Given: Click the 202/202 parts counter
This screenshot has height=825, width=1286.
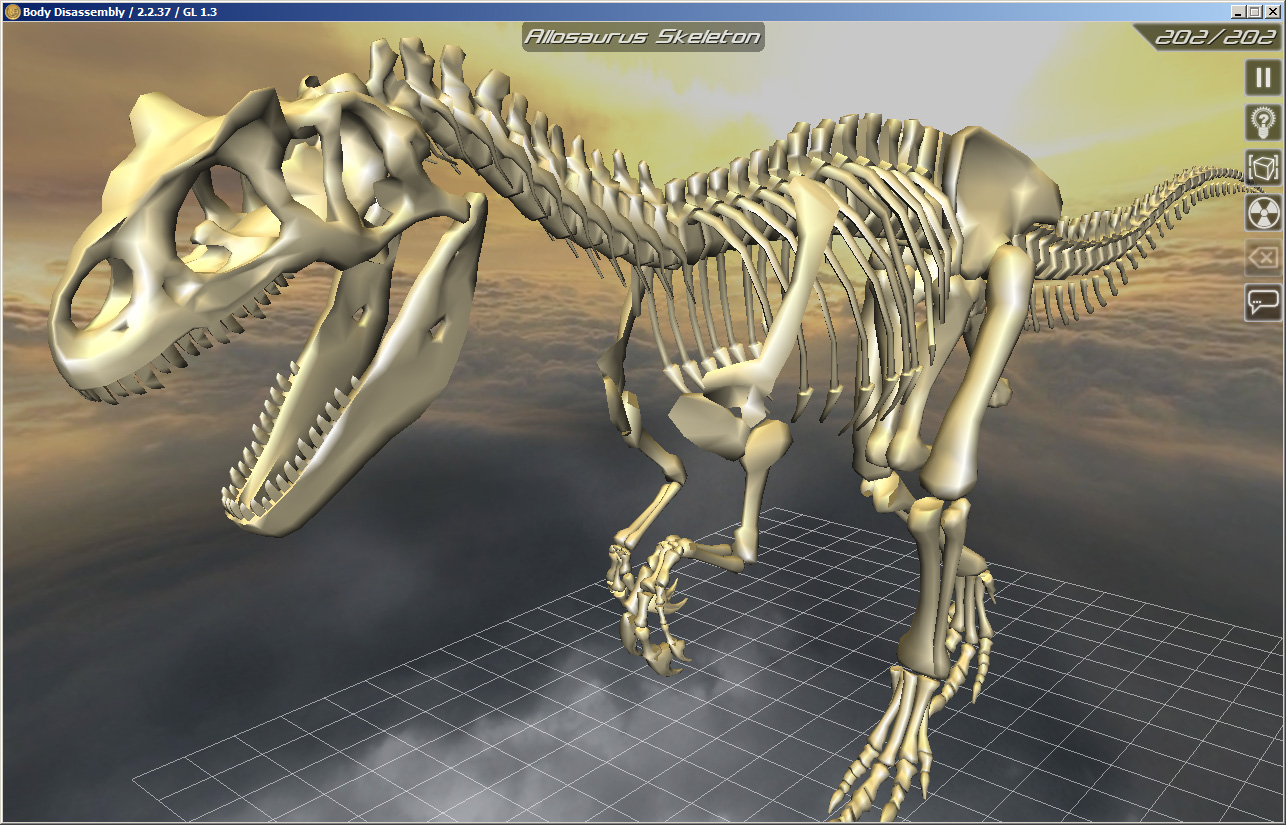Looking at the screenshot, I should click(x=1215, y=38).
